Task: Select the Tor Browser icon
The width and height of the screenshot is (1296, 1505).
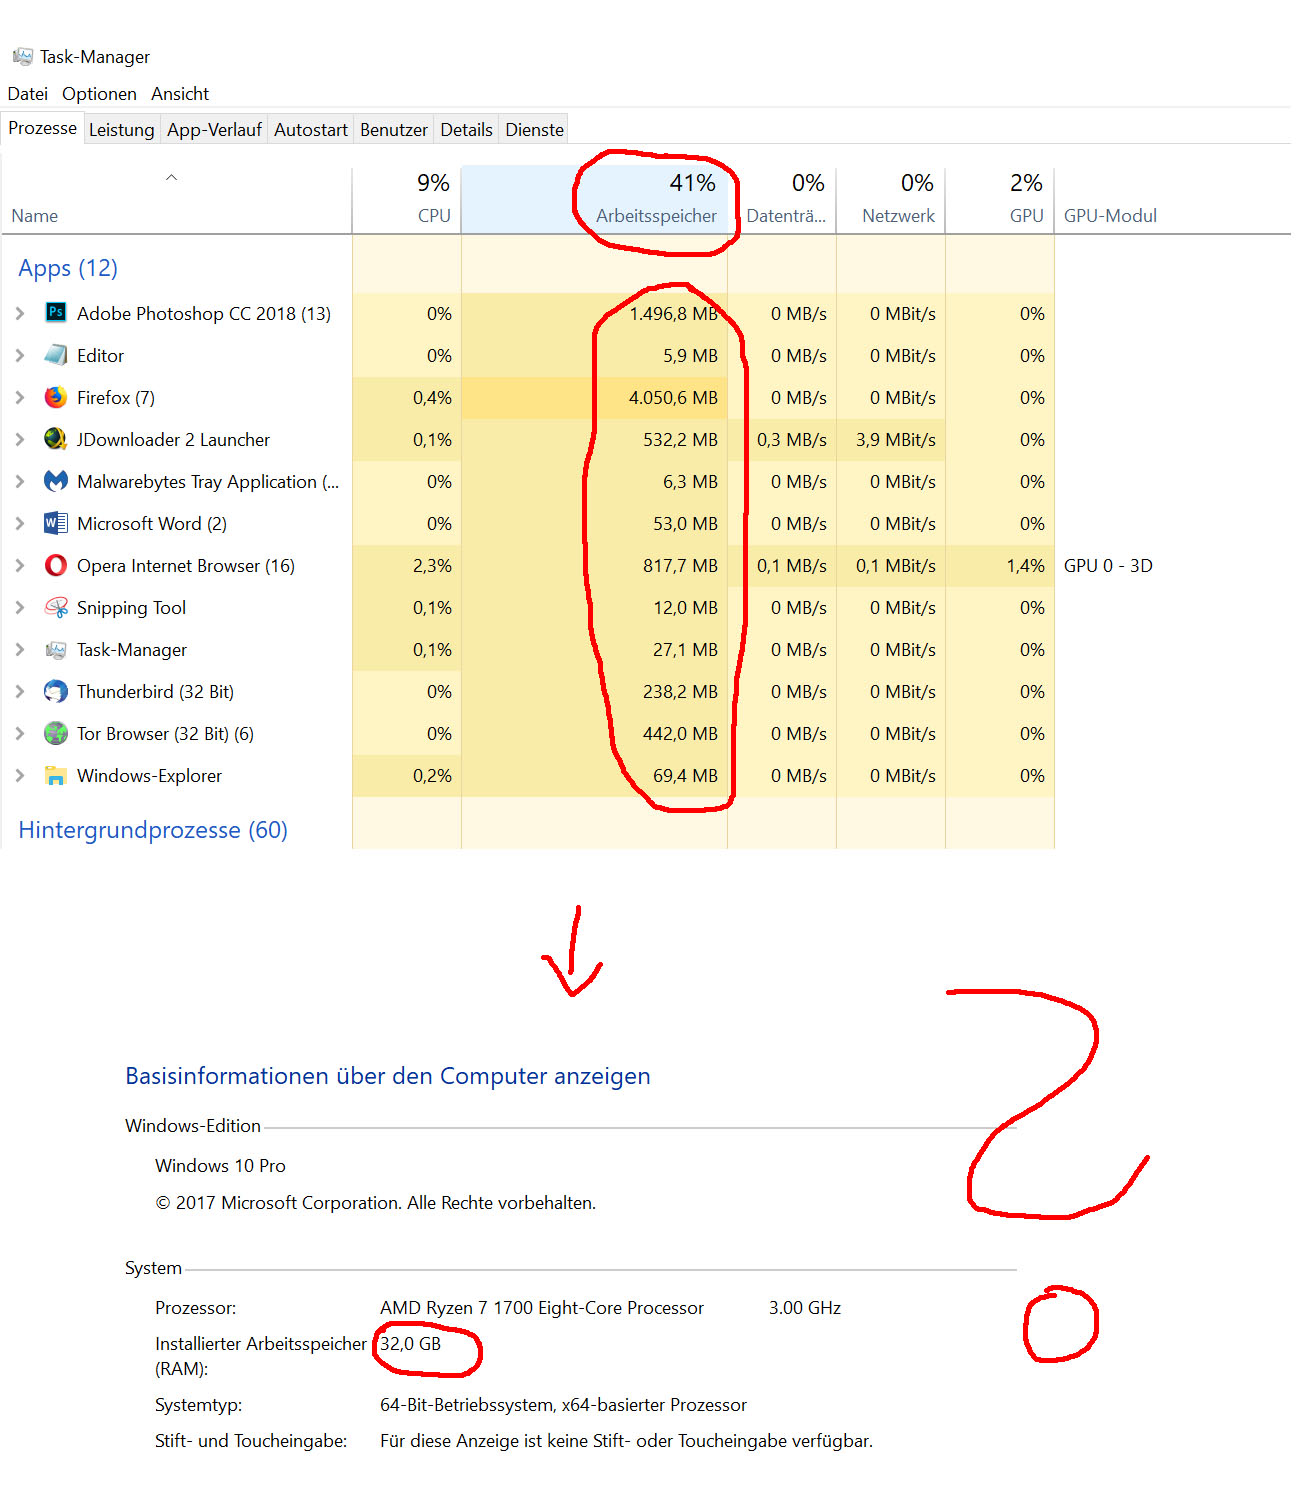Action: point(55,733)
